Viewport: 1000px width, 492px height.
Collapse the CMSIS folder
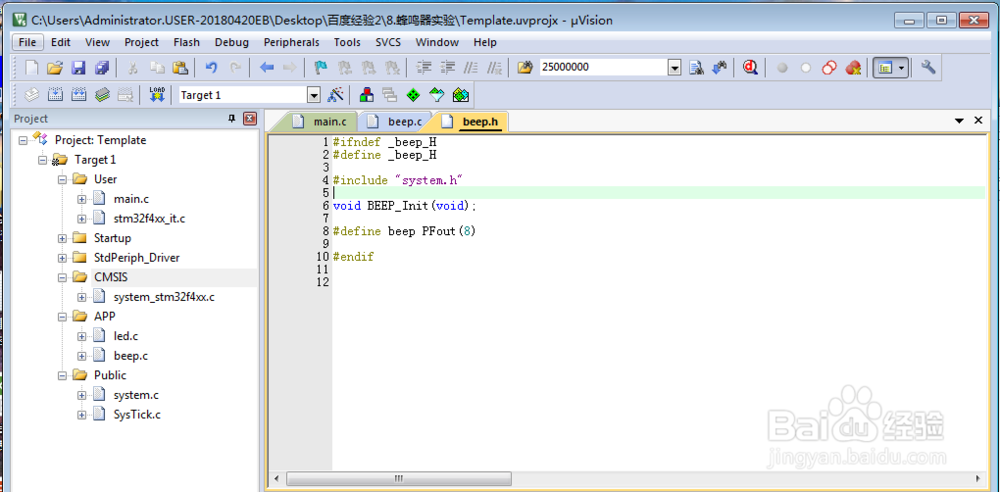(62, 278)
